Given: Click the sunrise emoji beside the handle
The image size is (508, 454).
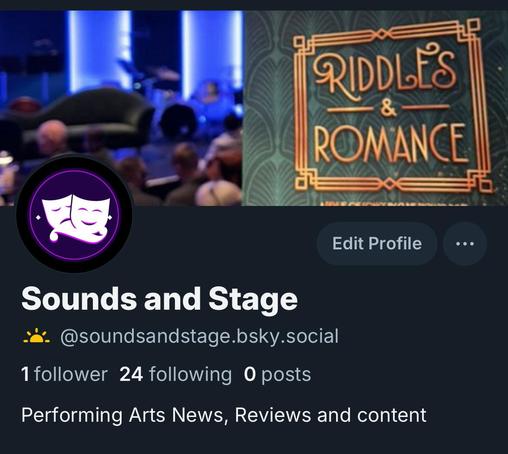Looking at the screenshot, I should pyautogui.click(x=36, y=336).
